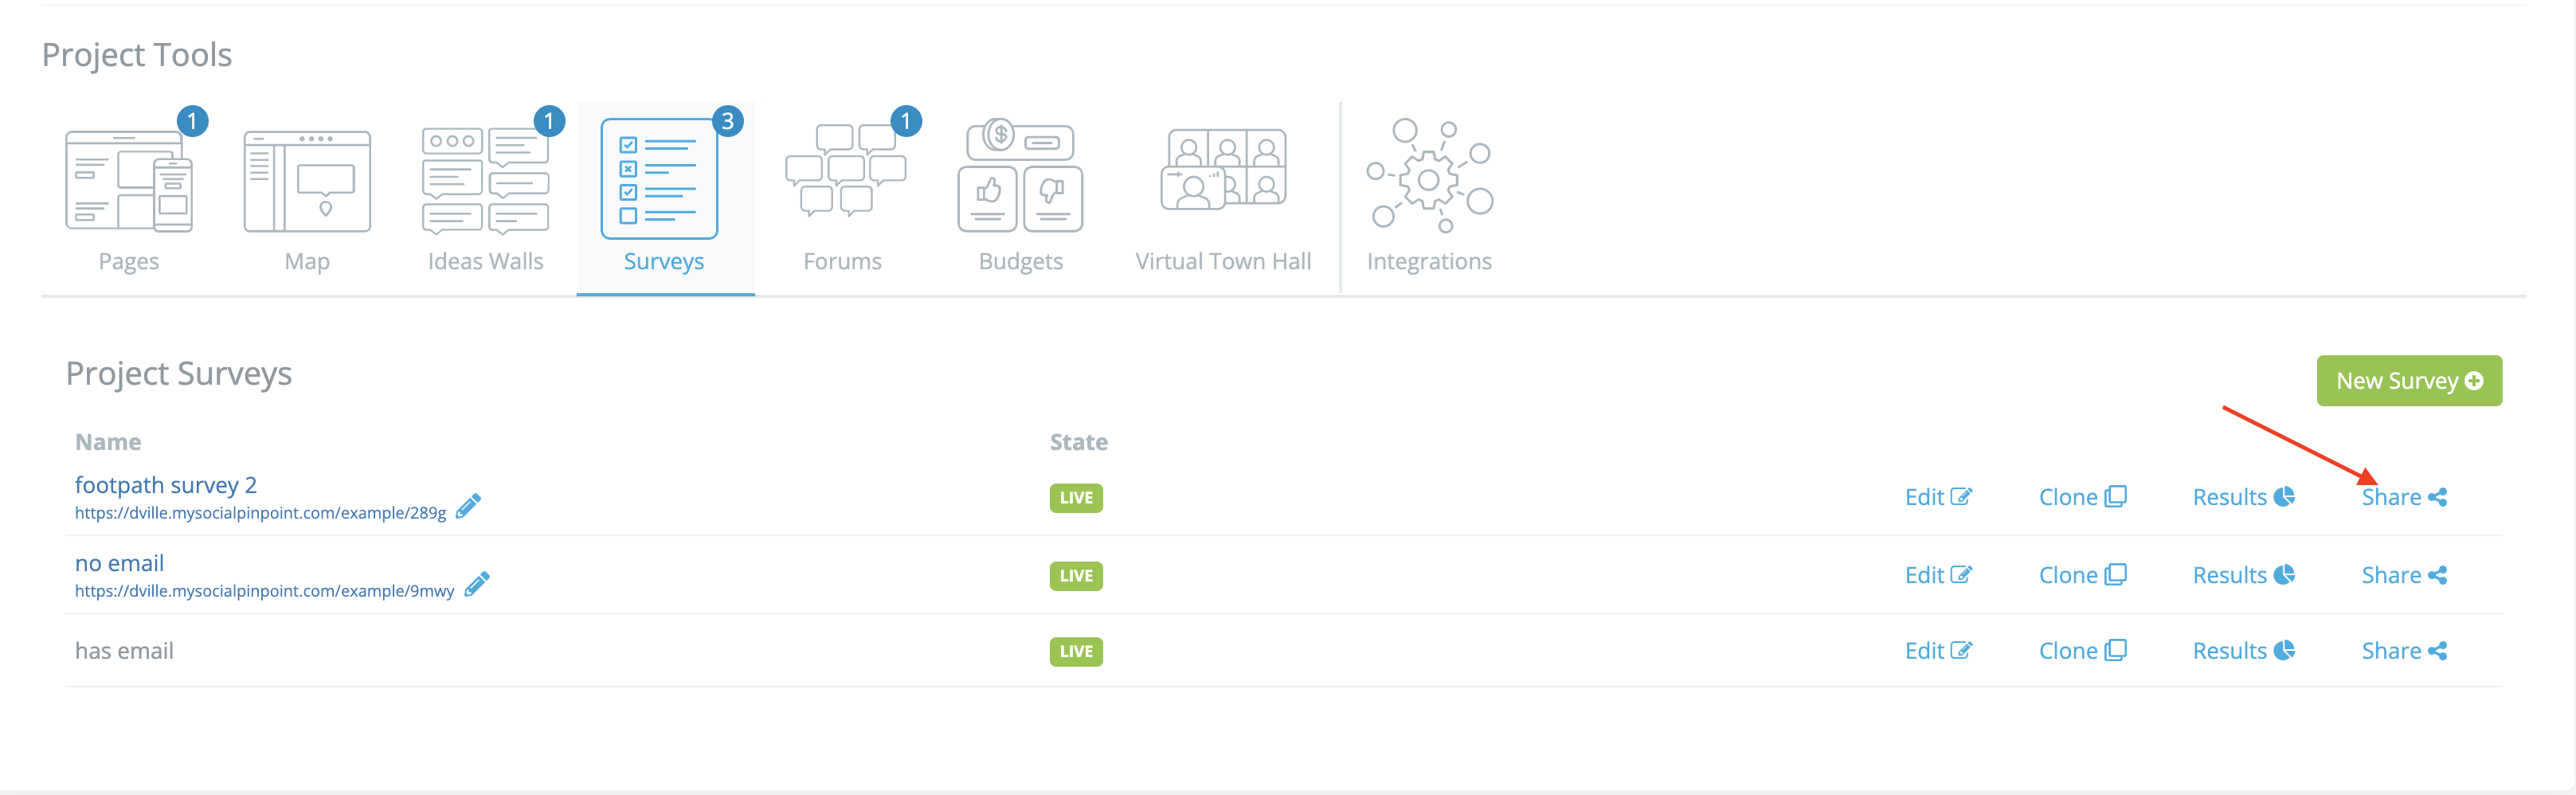
Task: Open the 289g survey URL link
Action: tap(260, 513)
